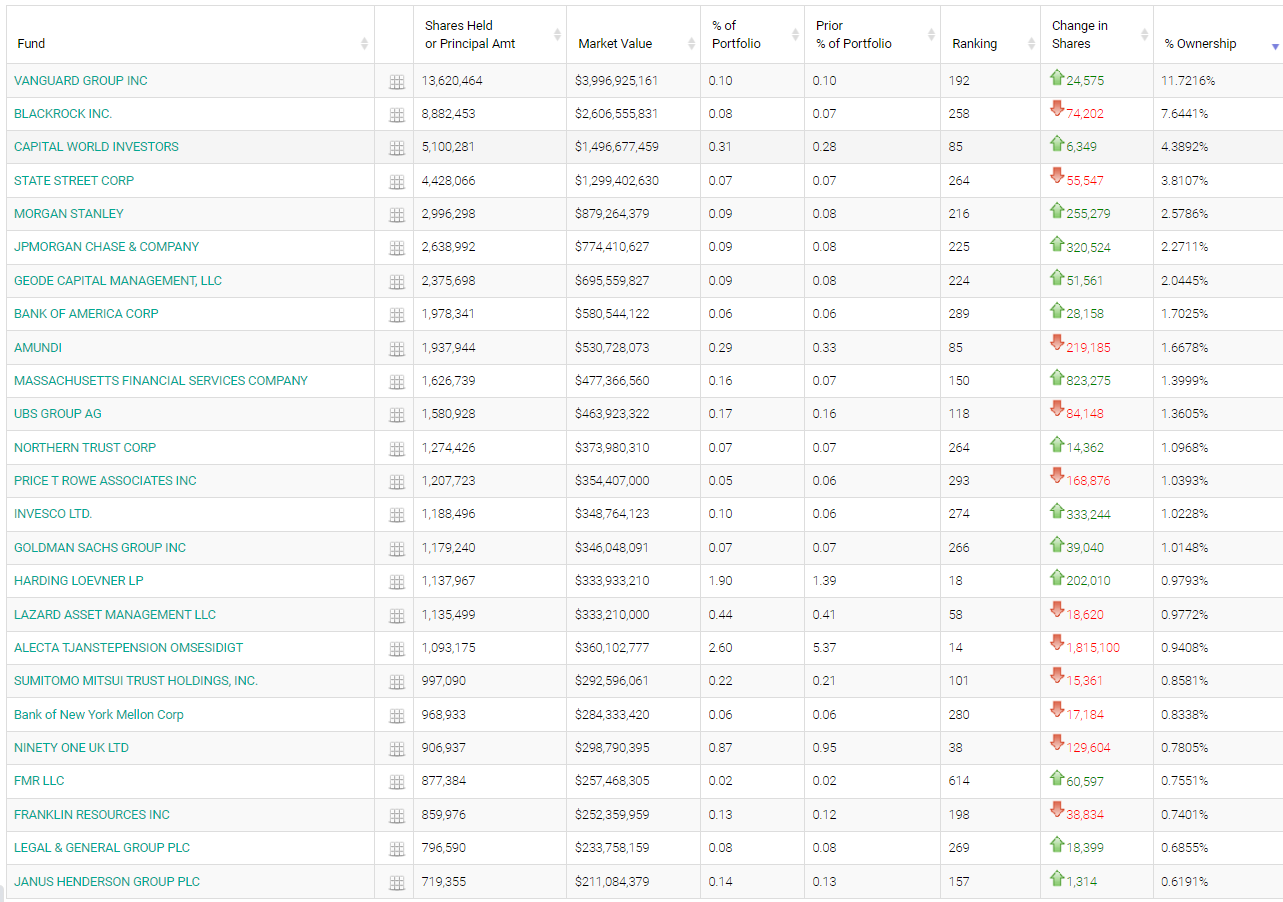Open grid icon in ALECTA TJANSTEPENSION row
This screenshot has width=1283, height=902.
(396, 649)
